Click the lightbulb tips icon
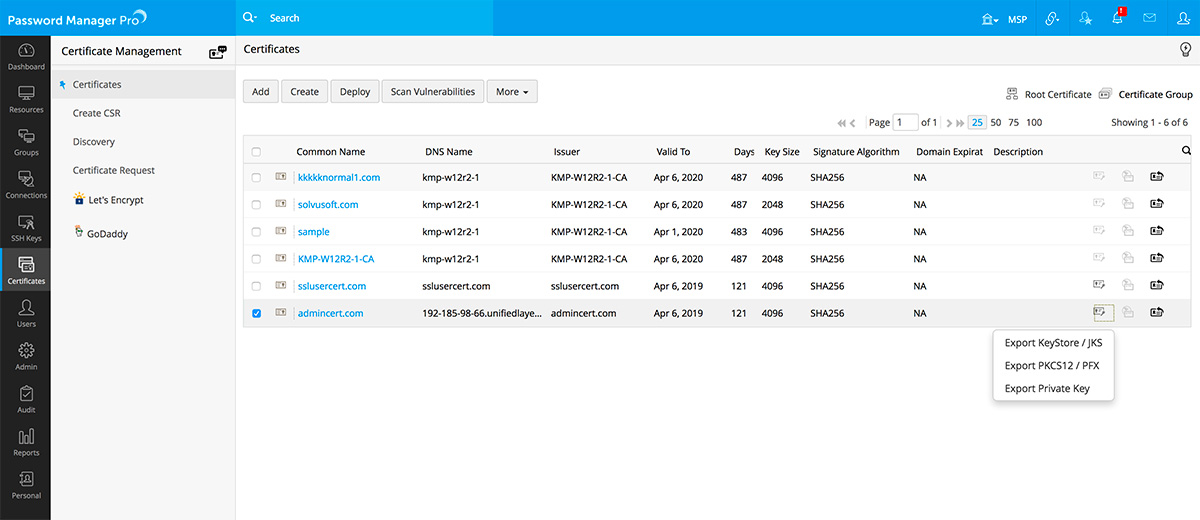The image size is (1200, 520). [x=1185, y=49]
